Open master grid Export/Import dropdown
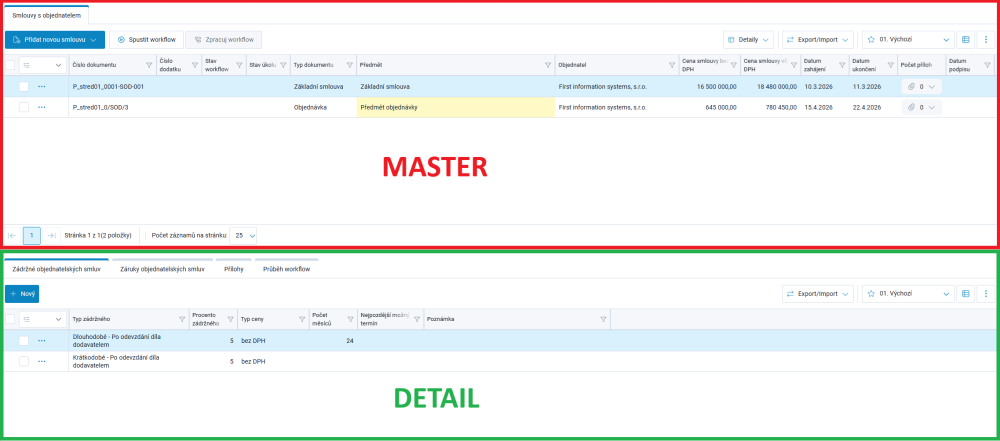The height and width of the screenshot is (441, 1000). (818, 40)
